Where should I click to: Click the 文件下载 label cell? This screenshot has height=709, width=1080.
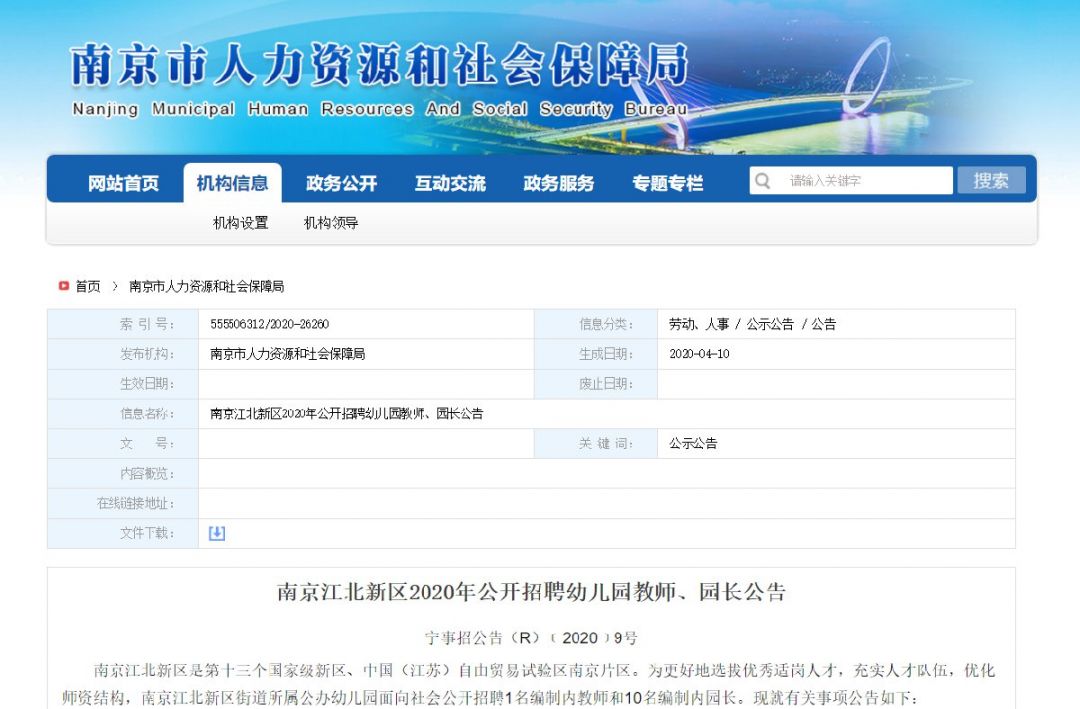click(x=123, y=533)
